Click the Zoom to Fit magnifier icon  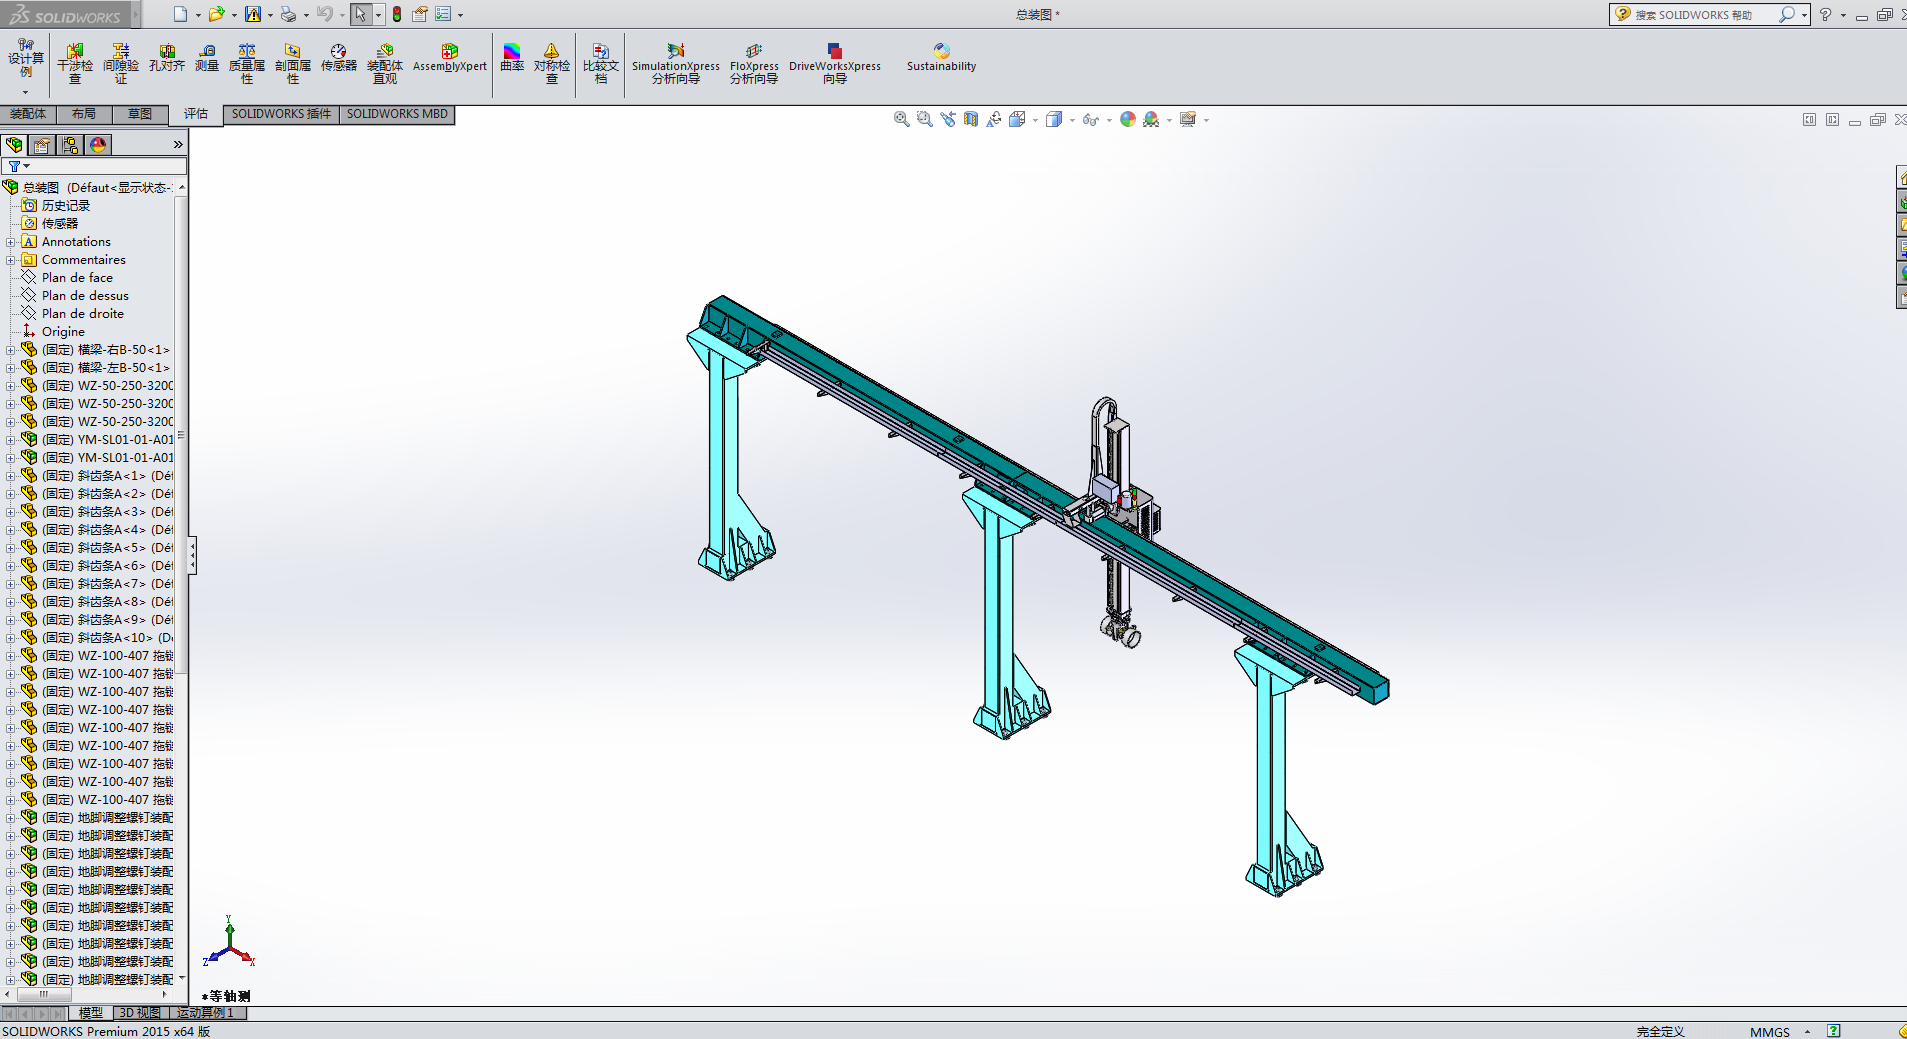point(901,119)
